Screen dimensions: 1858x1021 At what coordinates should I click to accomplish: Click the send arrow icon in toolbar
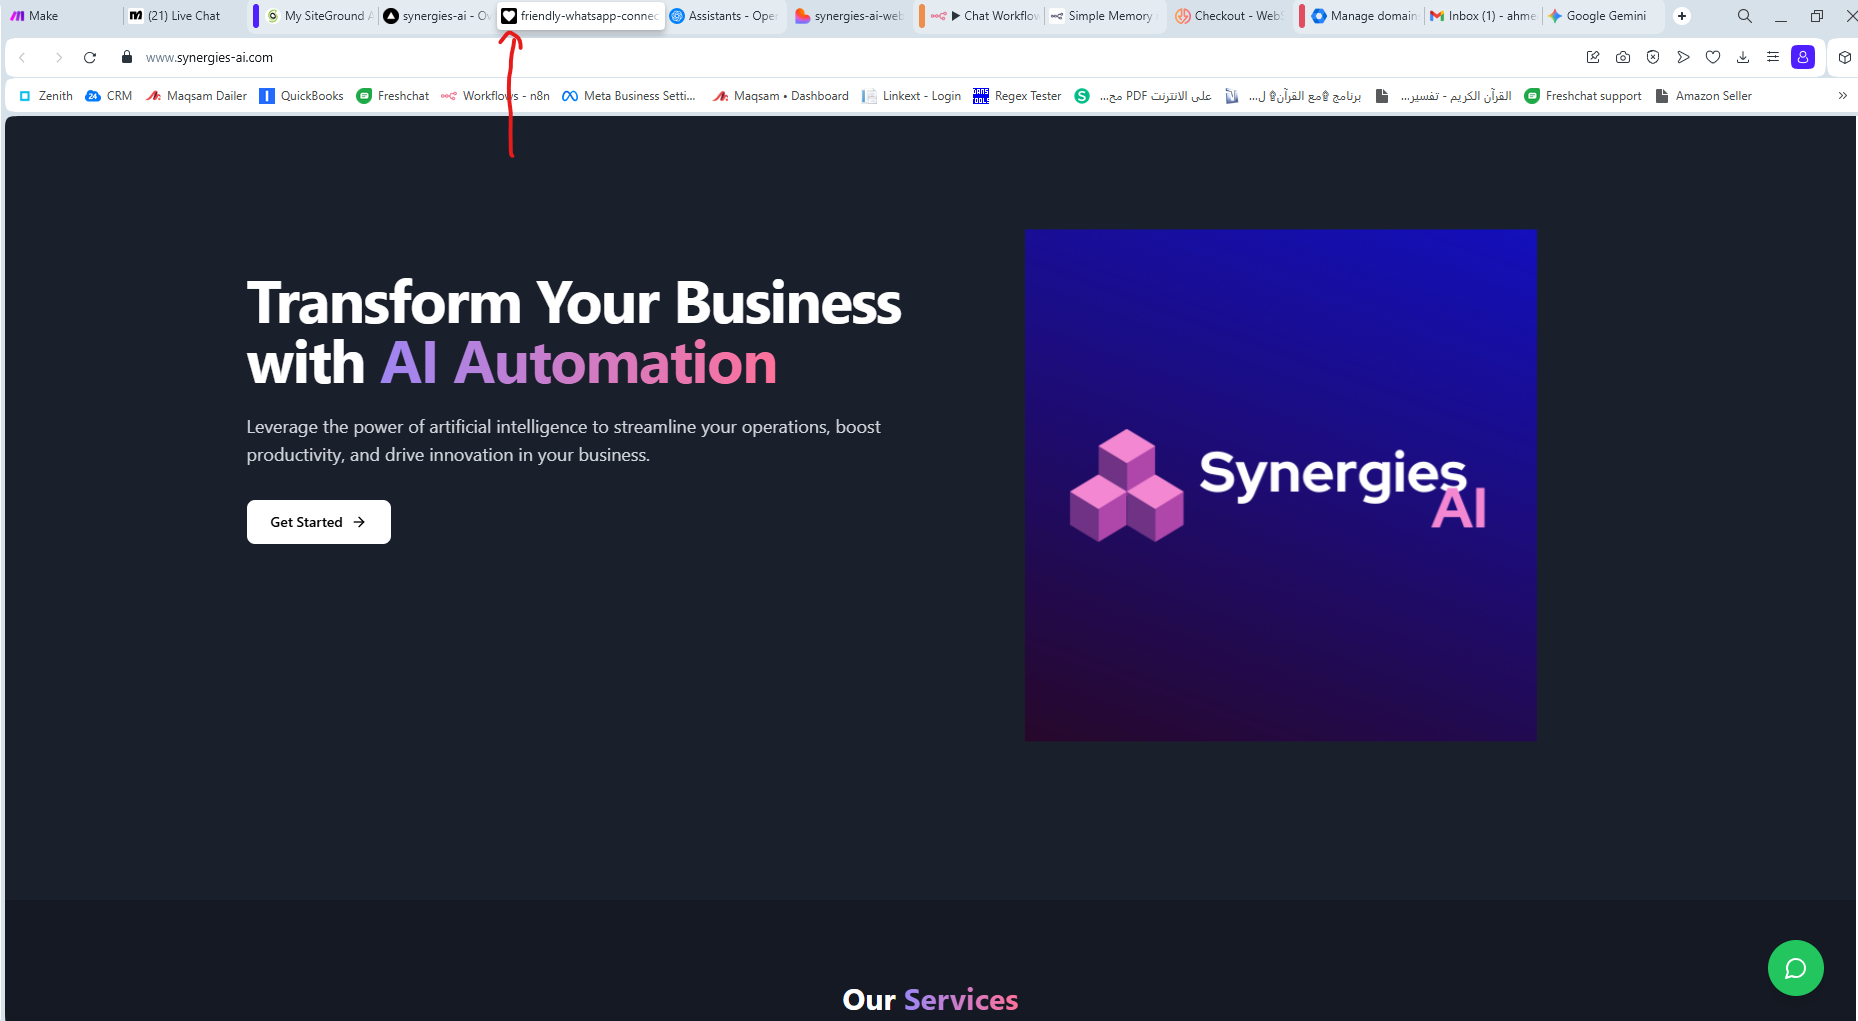click(1683, 57)
